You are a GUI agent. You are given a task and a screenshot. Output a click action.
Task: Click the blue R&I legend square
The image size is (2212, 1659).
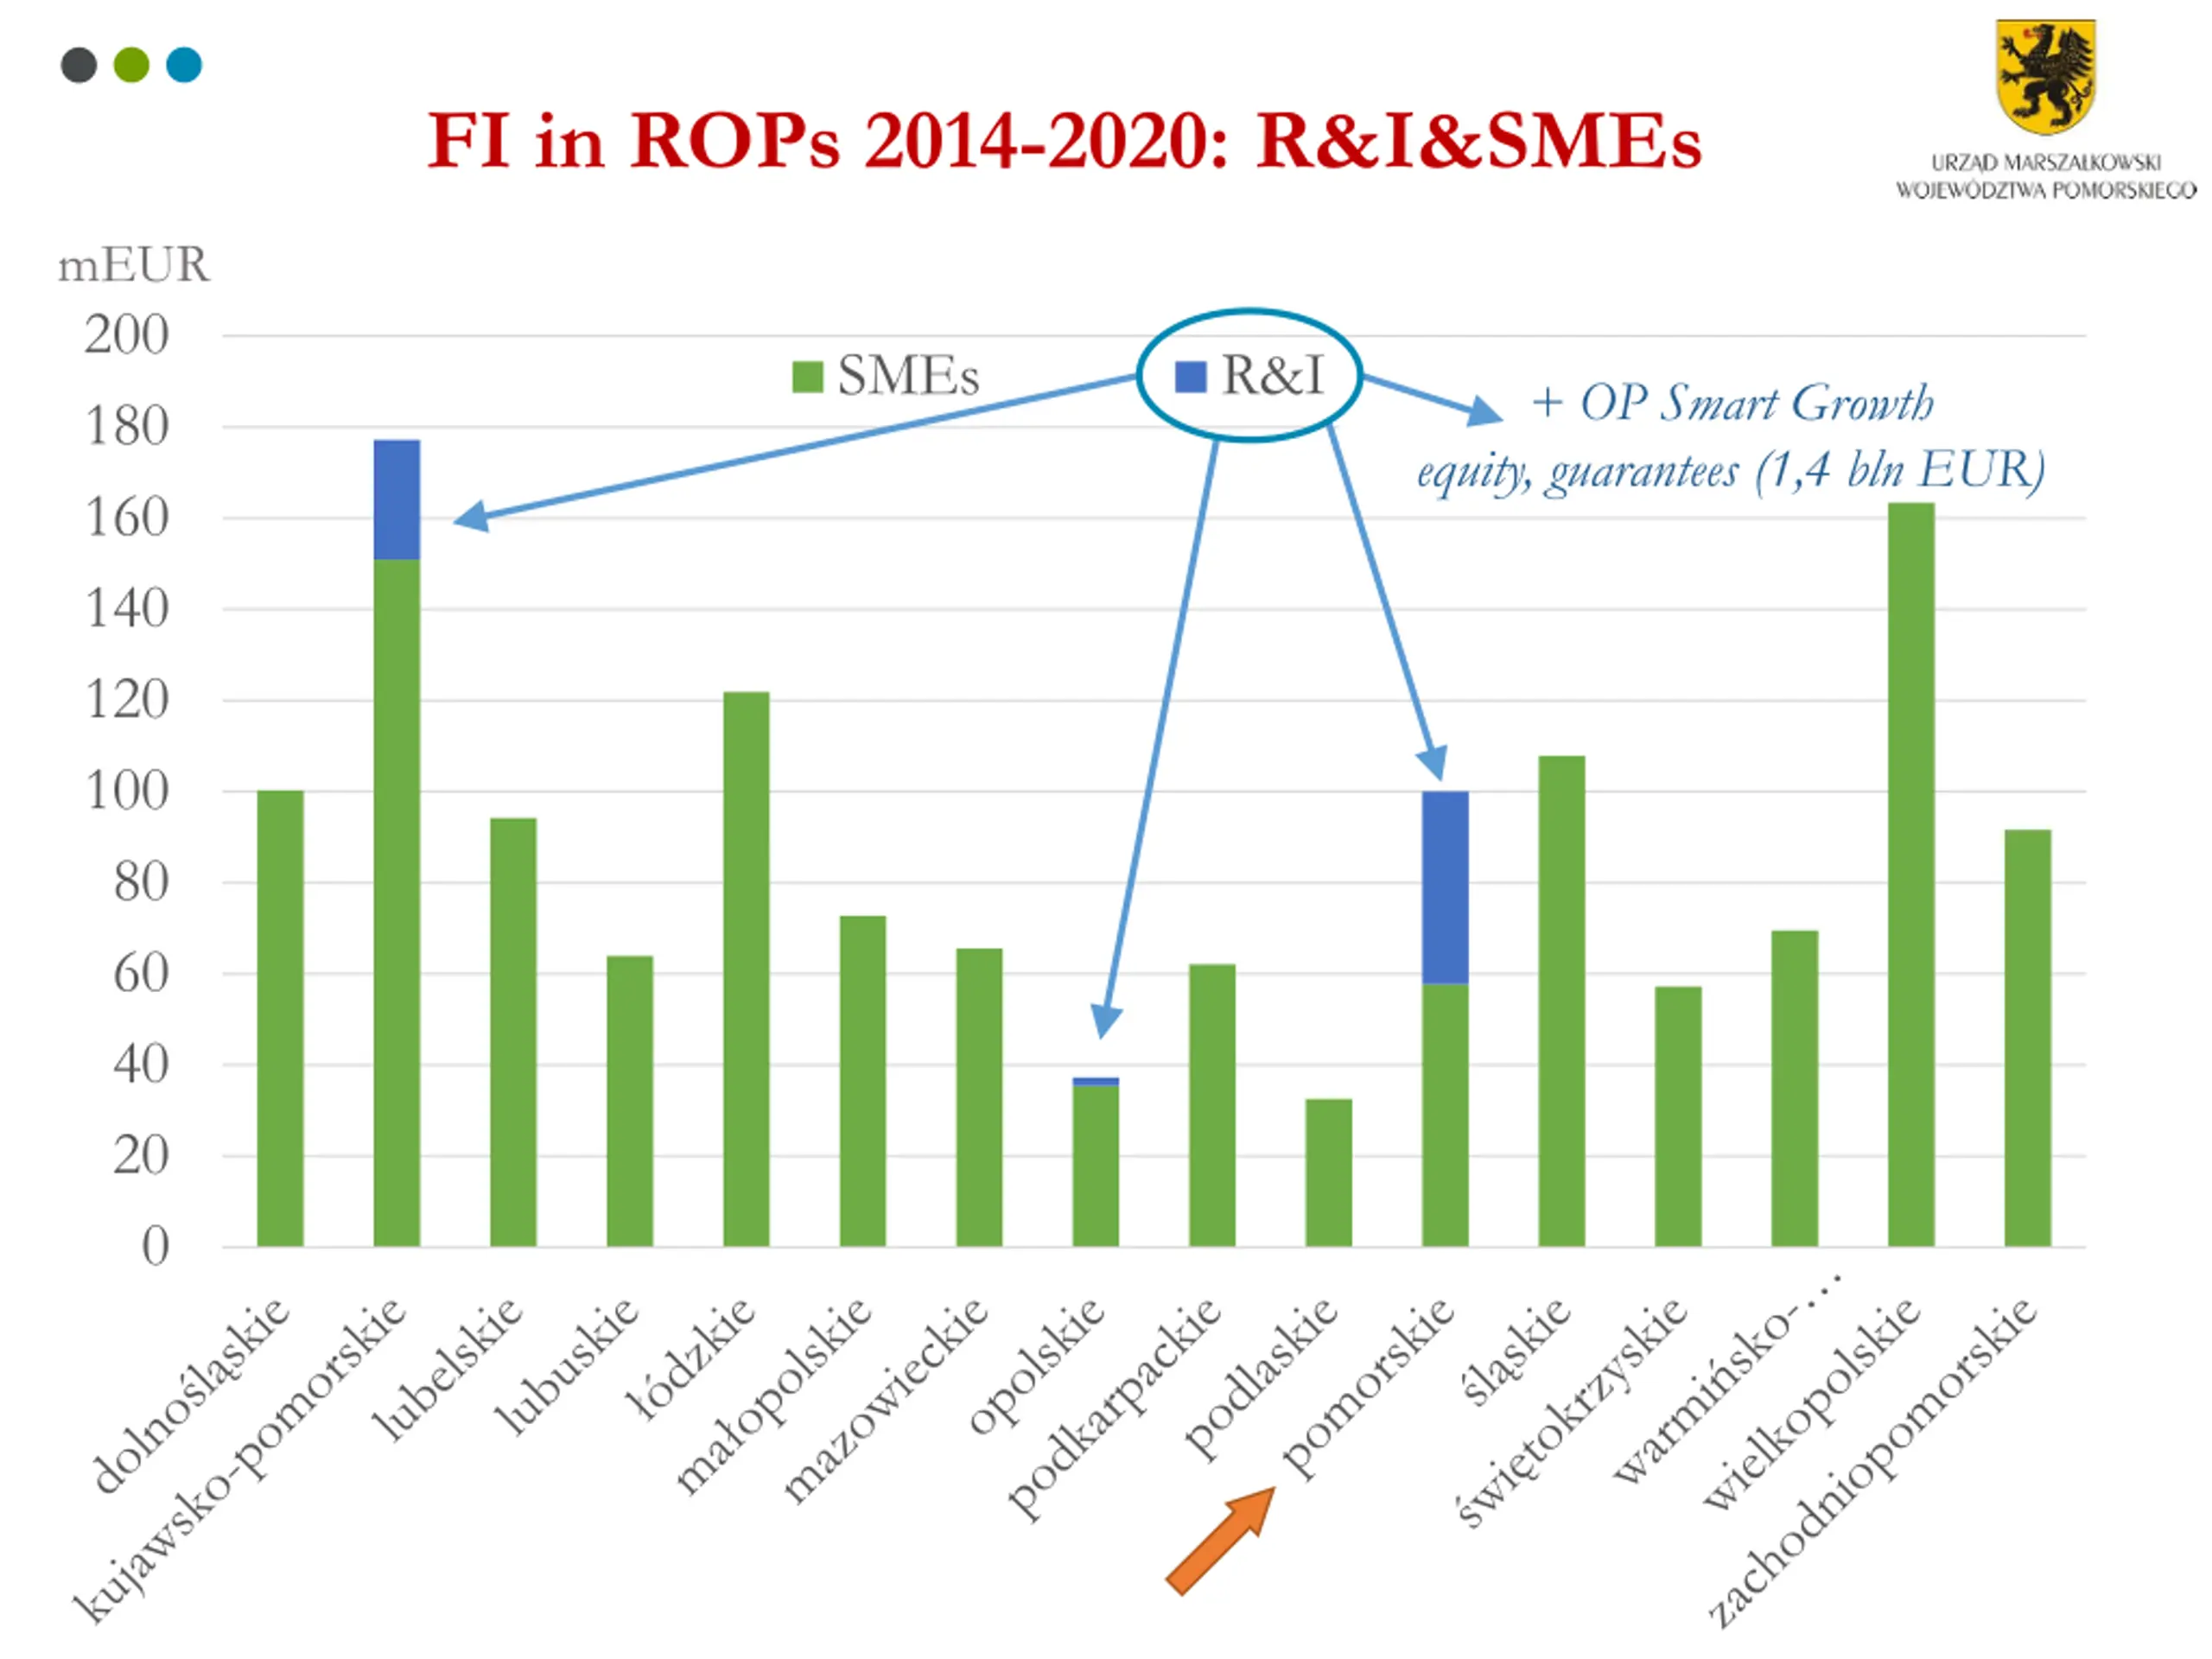pyautogui.click(x=1190, y=376)
